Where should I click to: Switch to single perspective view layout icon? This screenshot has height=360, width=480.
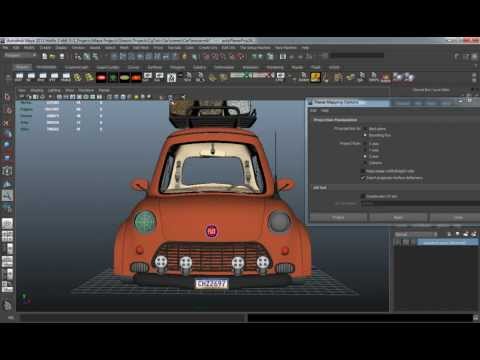pos(7,223)
